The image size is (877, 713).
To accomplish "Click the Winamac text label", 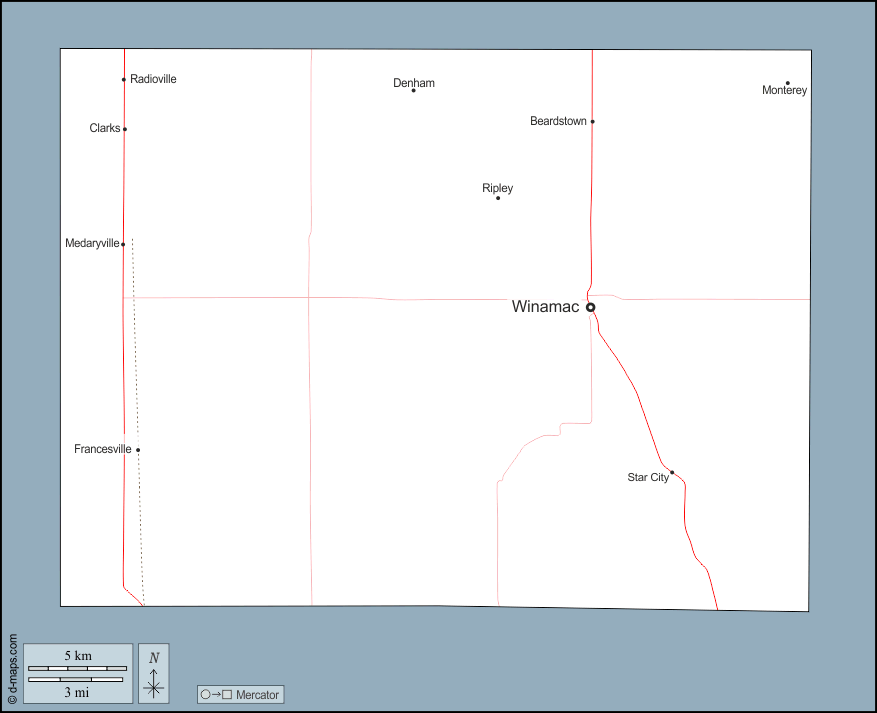I will click(x=545, y=307).
